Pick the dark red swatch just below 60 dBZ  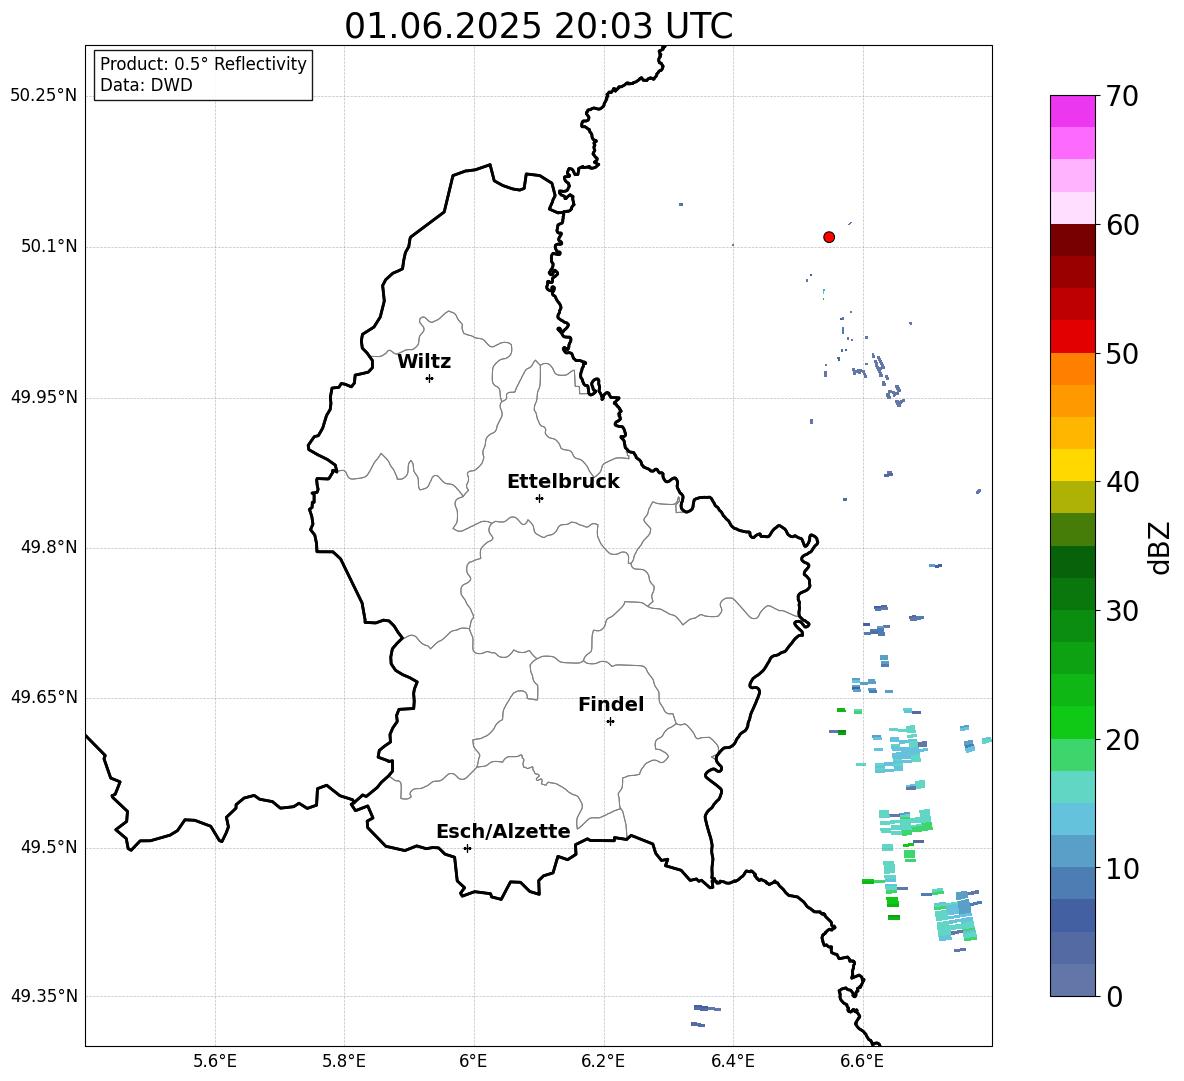(x=1072, y=240)
